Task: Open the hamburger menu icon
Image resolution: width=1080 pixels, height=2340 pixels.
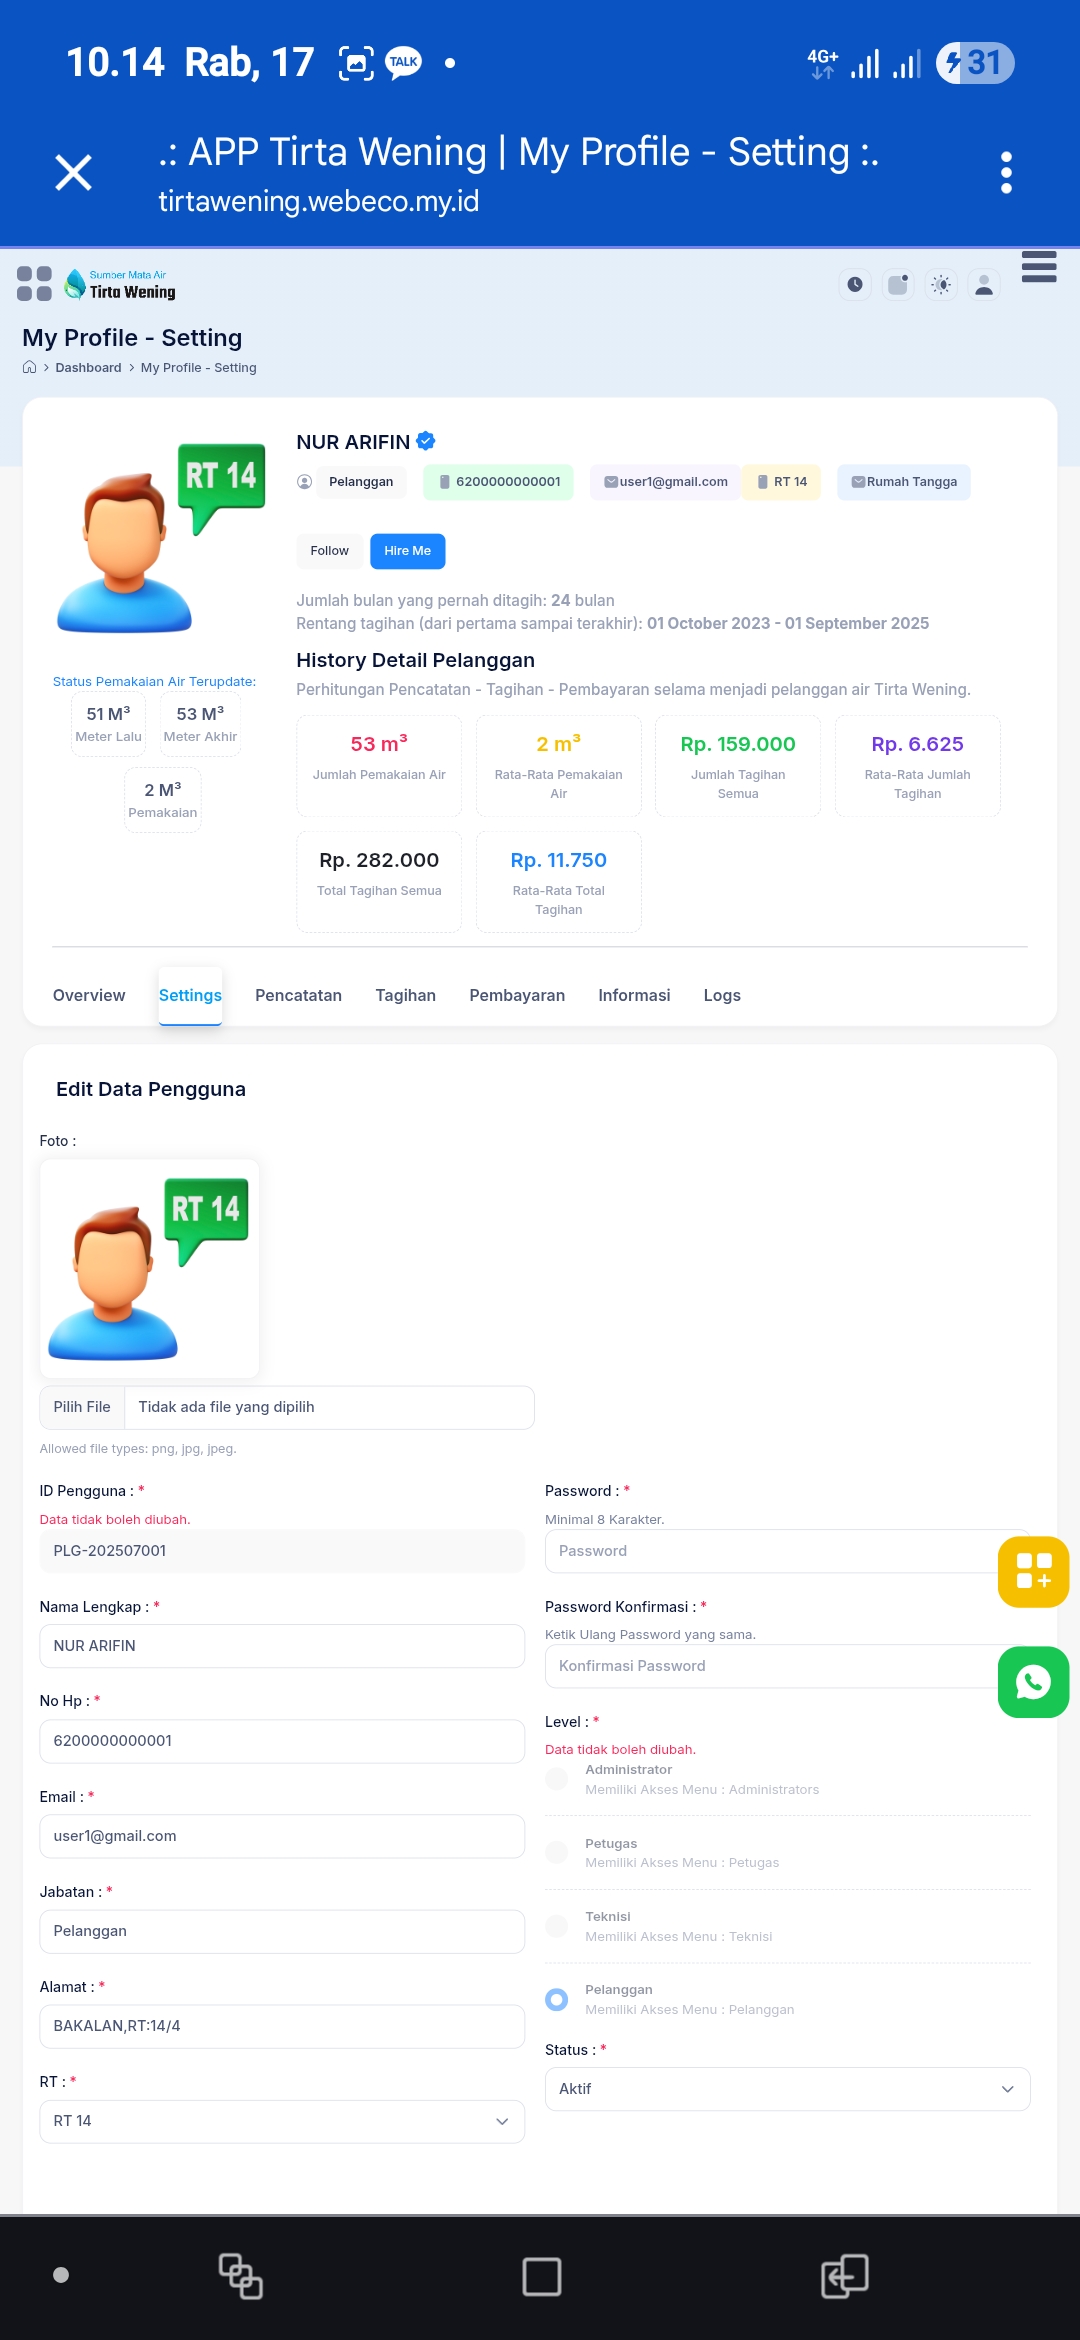Action: (x=1039, y=267)
